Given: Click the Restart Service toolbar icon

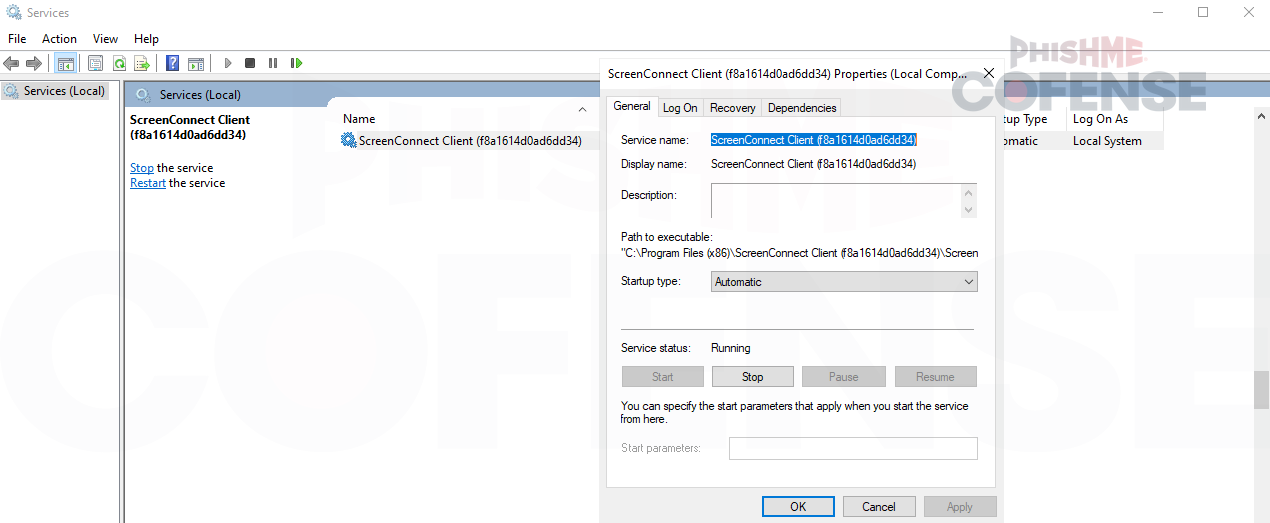Looking at the screenshot, I should pos(296,63).
